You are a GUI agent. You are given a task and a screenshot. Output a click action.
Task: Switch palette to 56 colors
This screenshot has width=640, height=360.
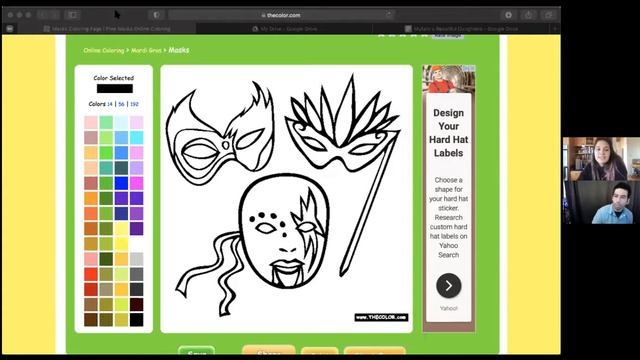121,104
